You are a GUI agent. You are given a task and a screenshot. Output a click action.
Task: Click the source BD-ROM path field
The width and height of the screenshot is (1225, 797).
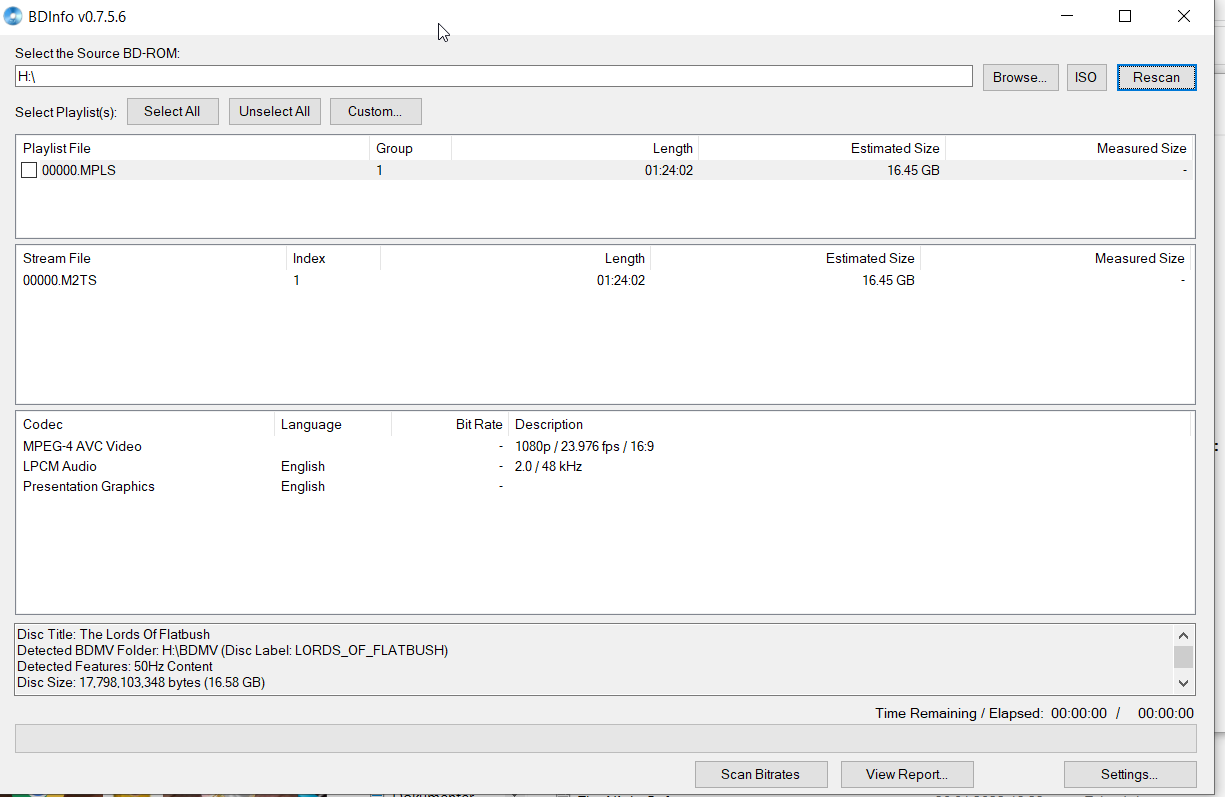[x=494, y=76]
